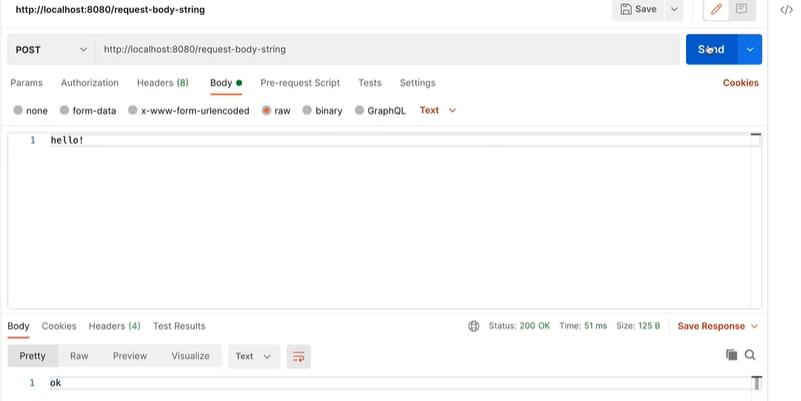Screen dimensions: 801x401
Task: Select the none body option
Action: pyautogui.click(x=30, y=110)
